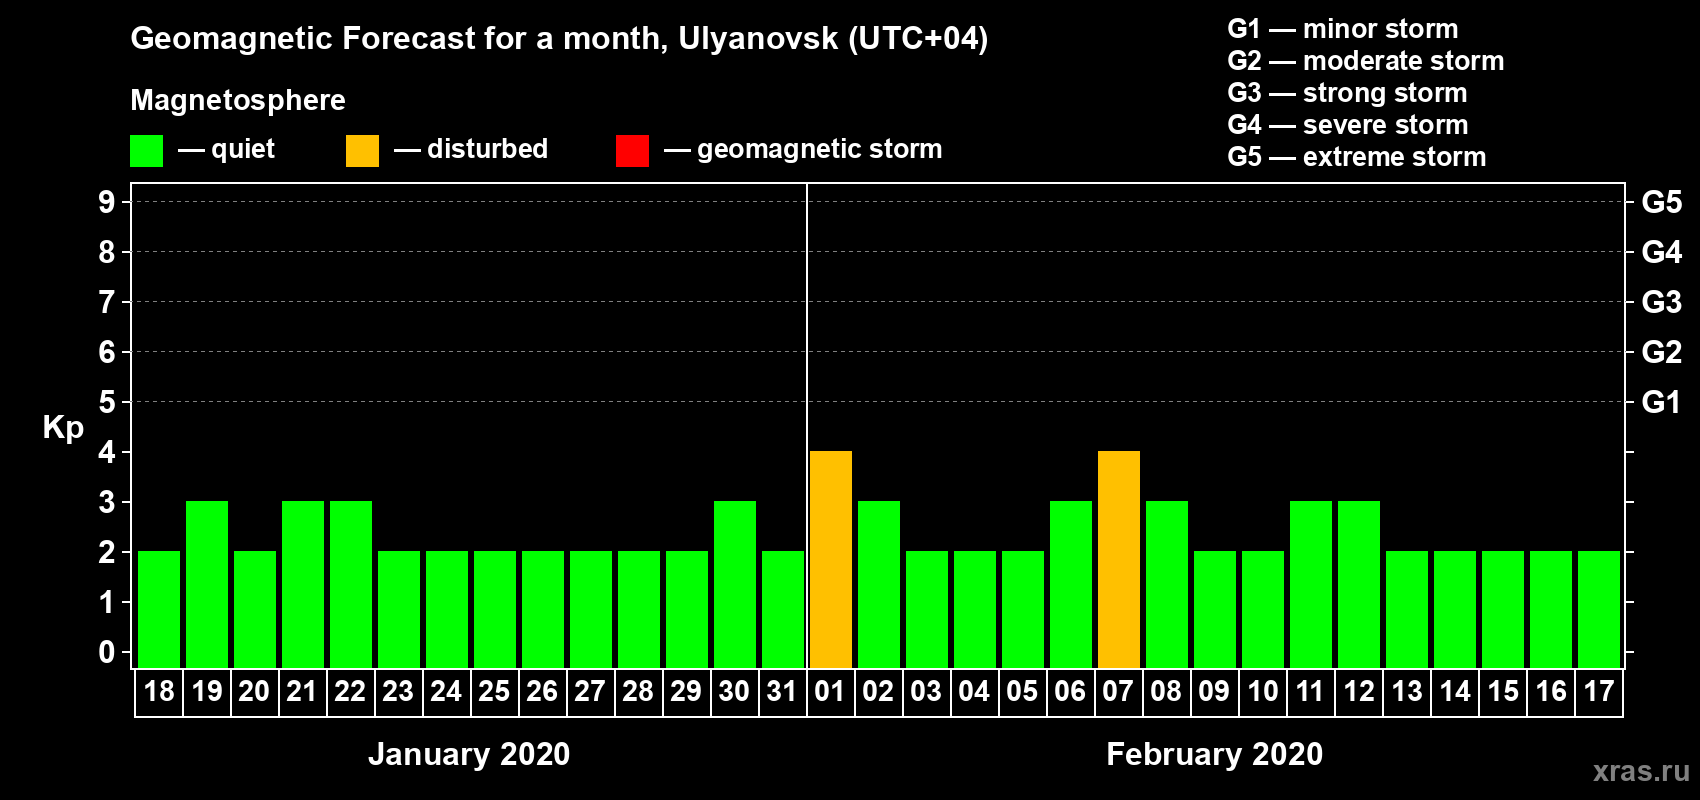Click the Geomagnetic Forecast chart title
Image resolution: width=1700 pixels, height=800 pixels.
click(559, 38)
